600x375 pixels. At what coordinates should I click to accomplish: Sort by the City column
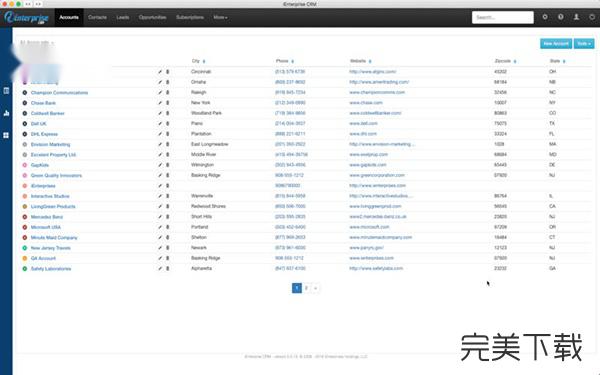198,61
